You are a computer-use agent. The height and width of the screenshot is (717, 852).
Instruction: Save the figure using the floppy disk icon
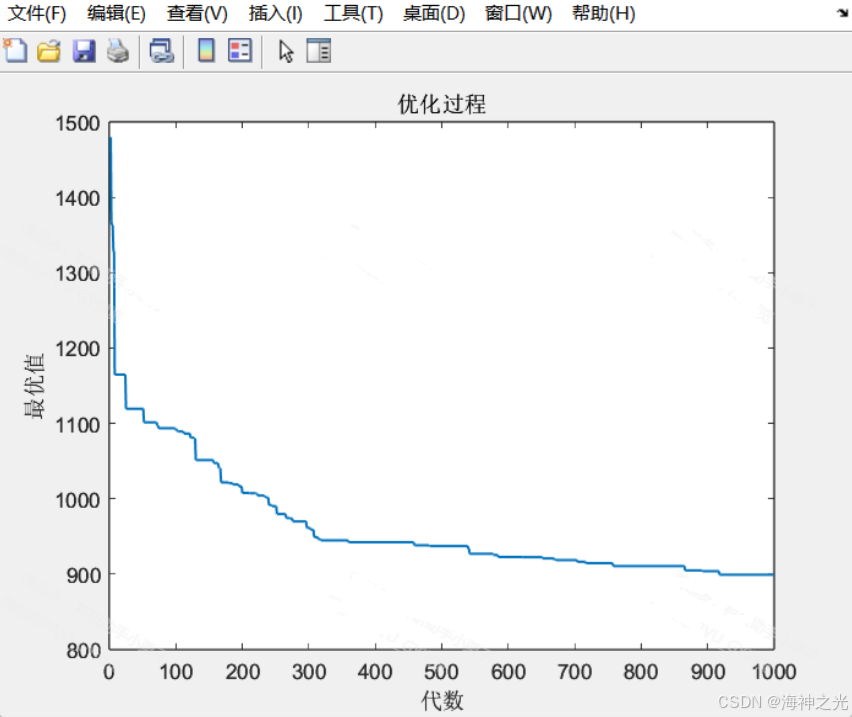(84, 52)
